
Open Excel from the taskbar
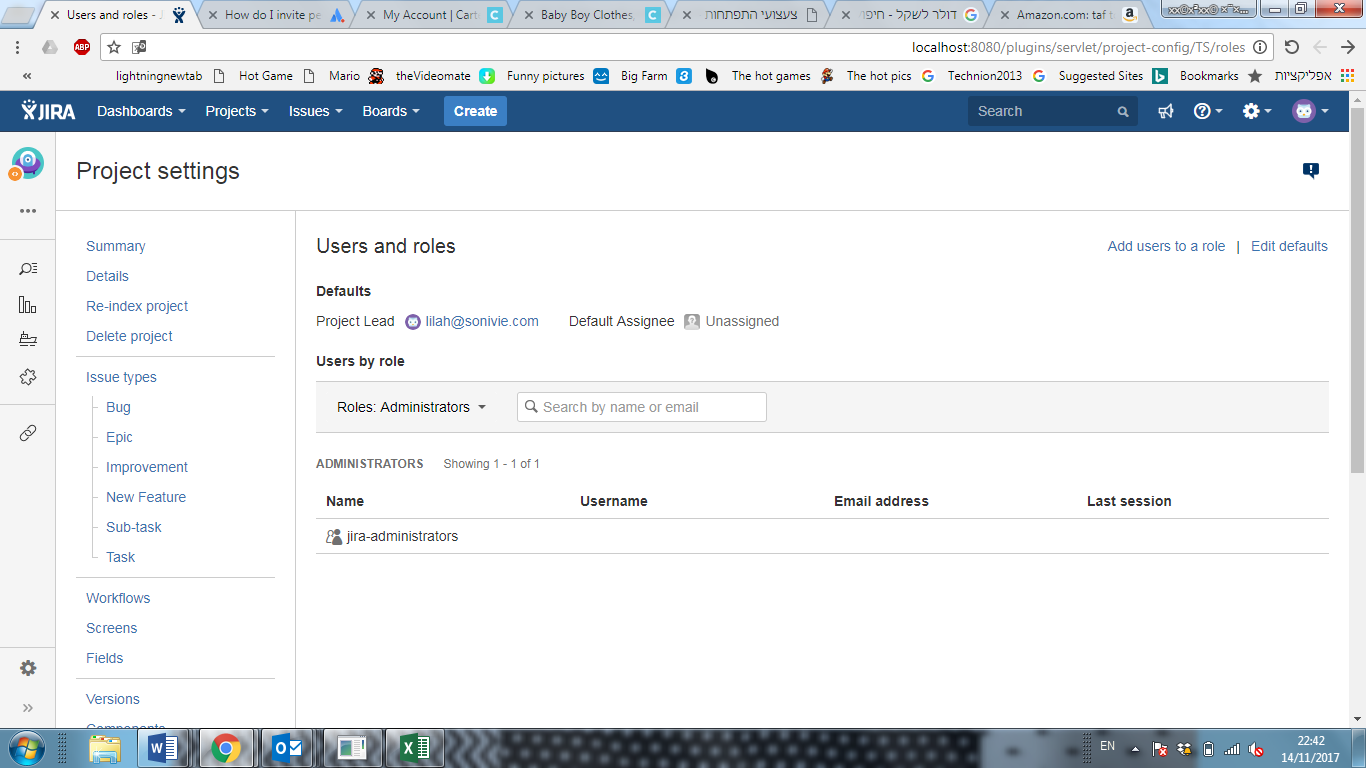(x=415, y=747)
